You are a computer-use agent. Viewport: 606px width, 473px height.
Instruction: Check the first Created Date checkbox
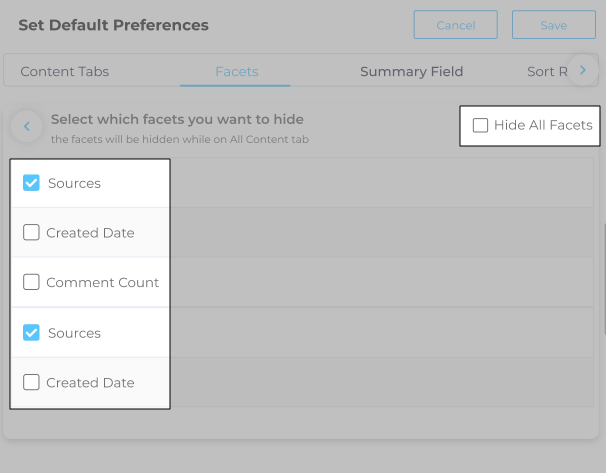(x=31, y=233)
